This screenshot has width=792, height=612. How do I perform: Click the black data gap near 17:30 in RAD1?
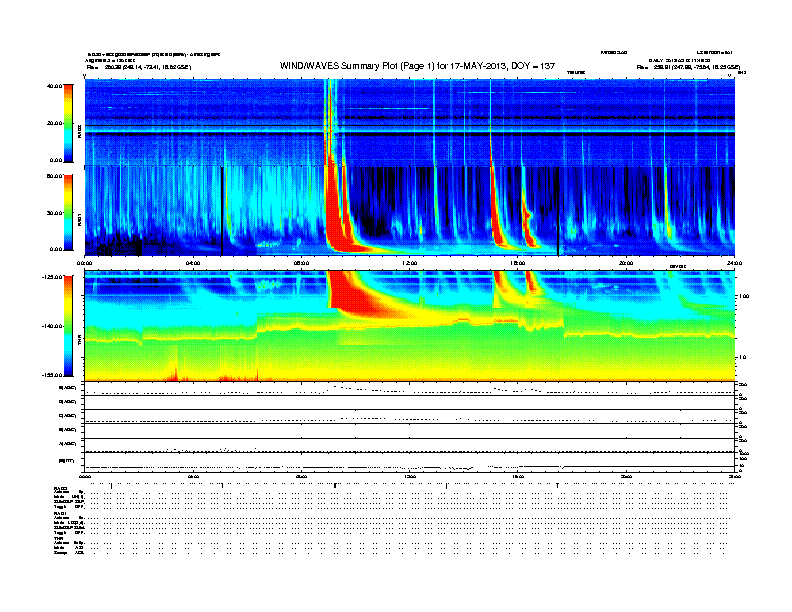click(x=558, y=211)
